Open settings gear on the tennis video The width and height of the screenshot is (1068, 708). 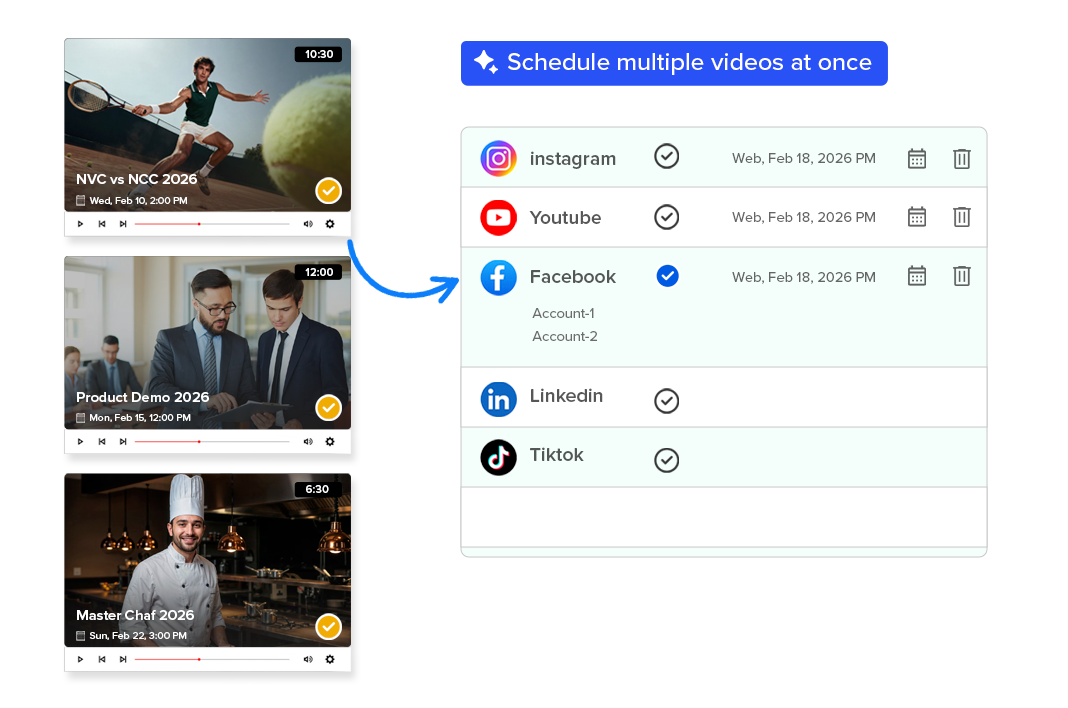pyautogui.click(x=330, y=224)
